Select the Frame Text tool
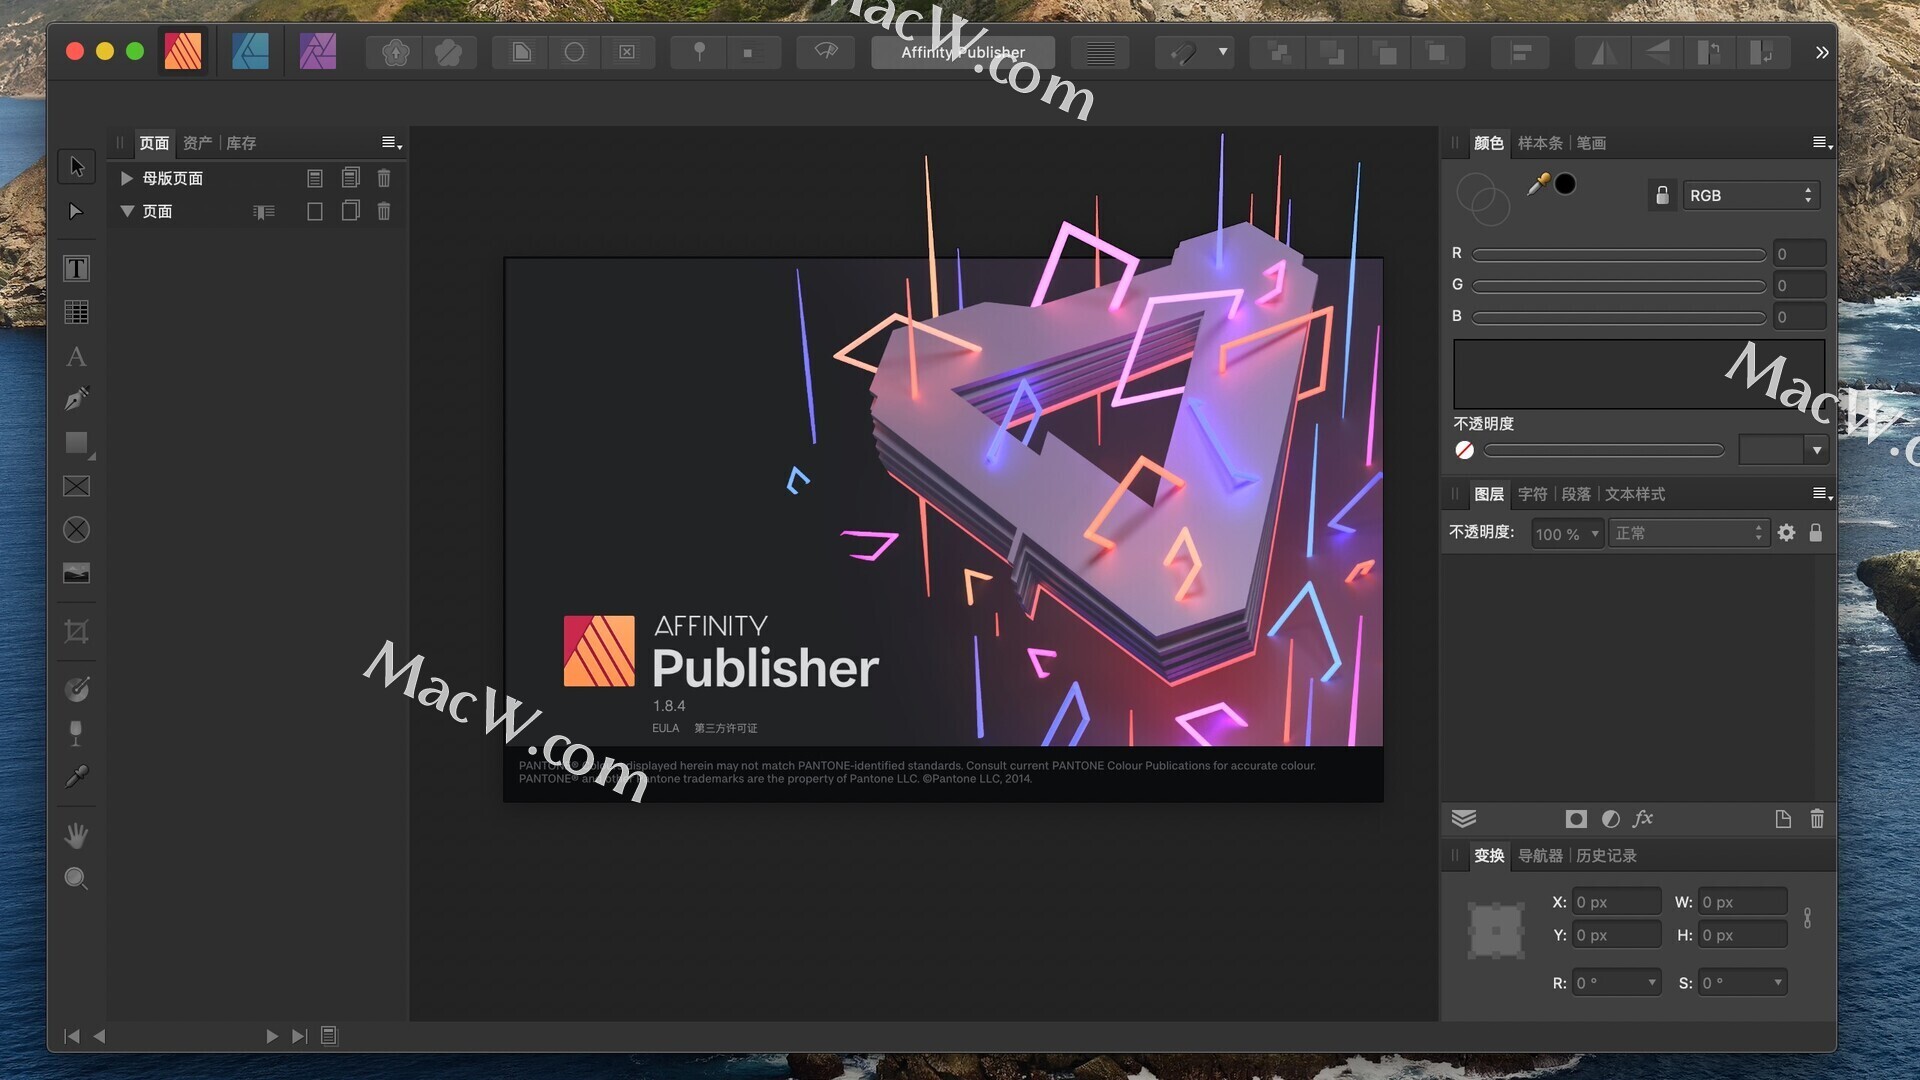 click(x=77, y=268)
